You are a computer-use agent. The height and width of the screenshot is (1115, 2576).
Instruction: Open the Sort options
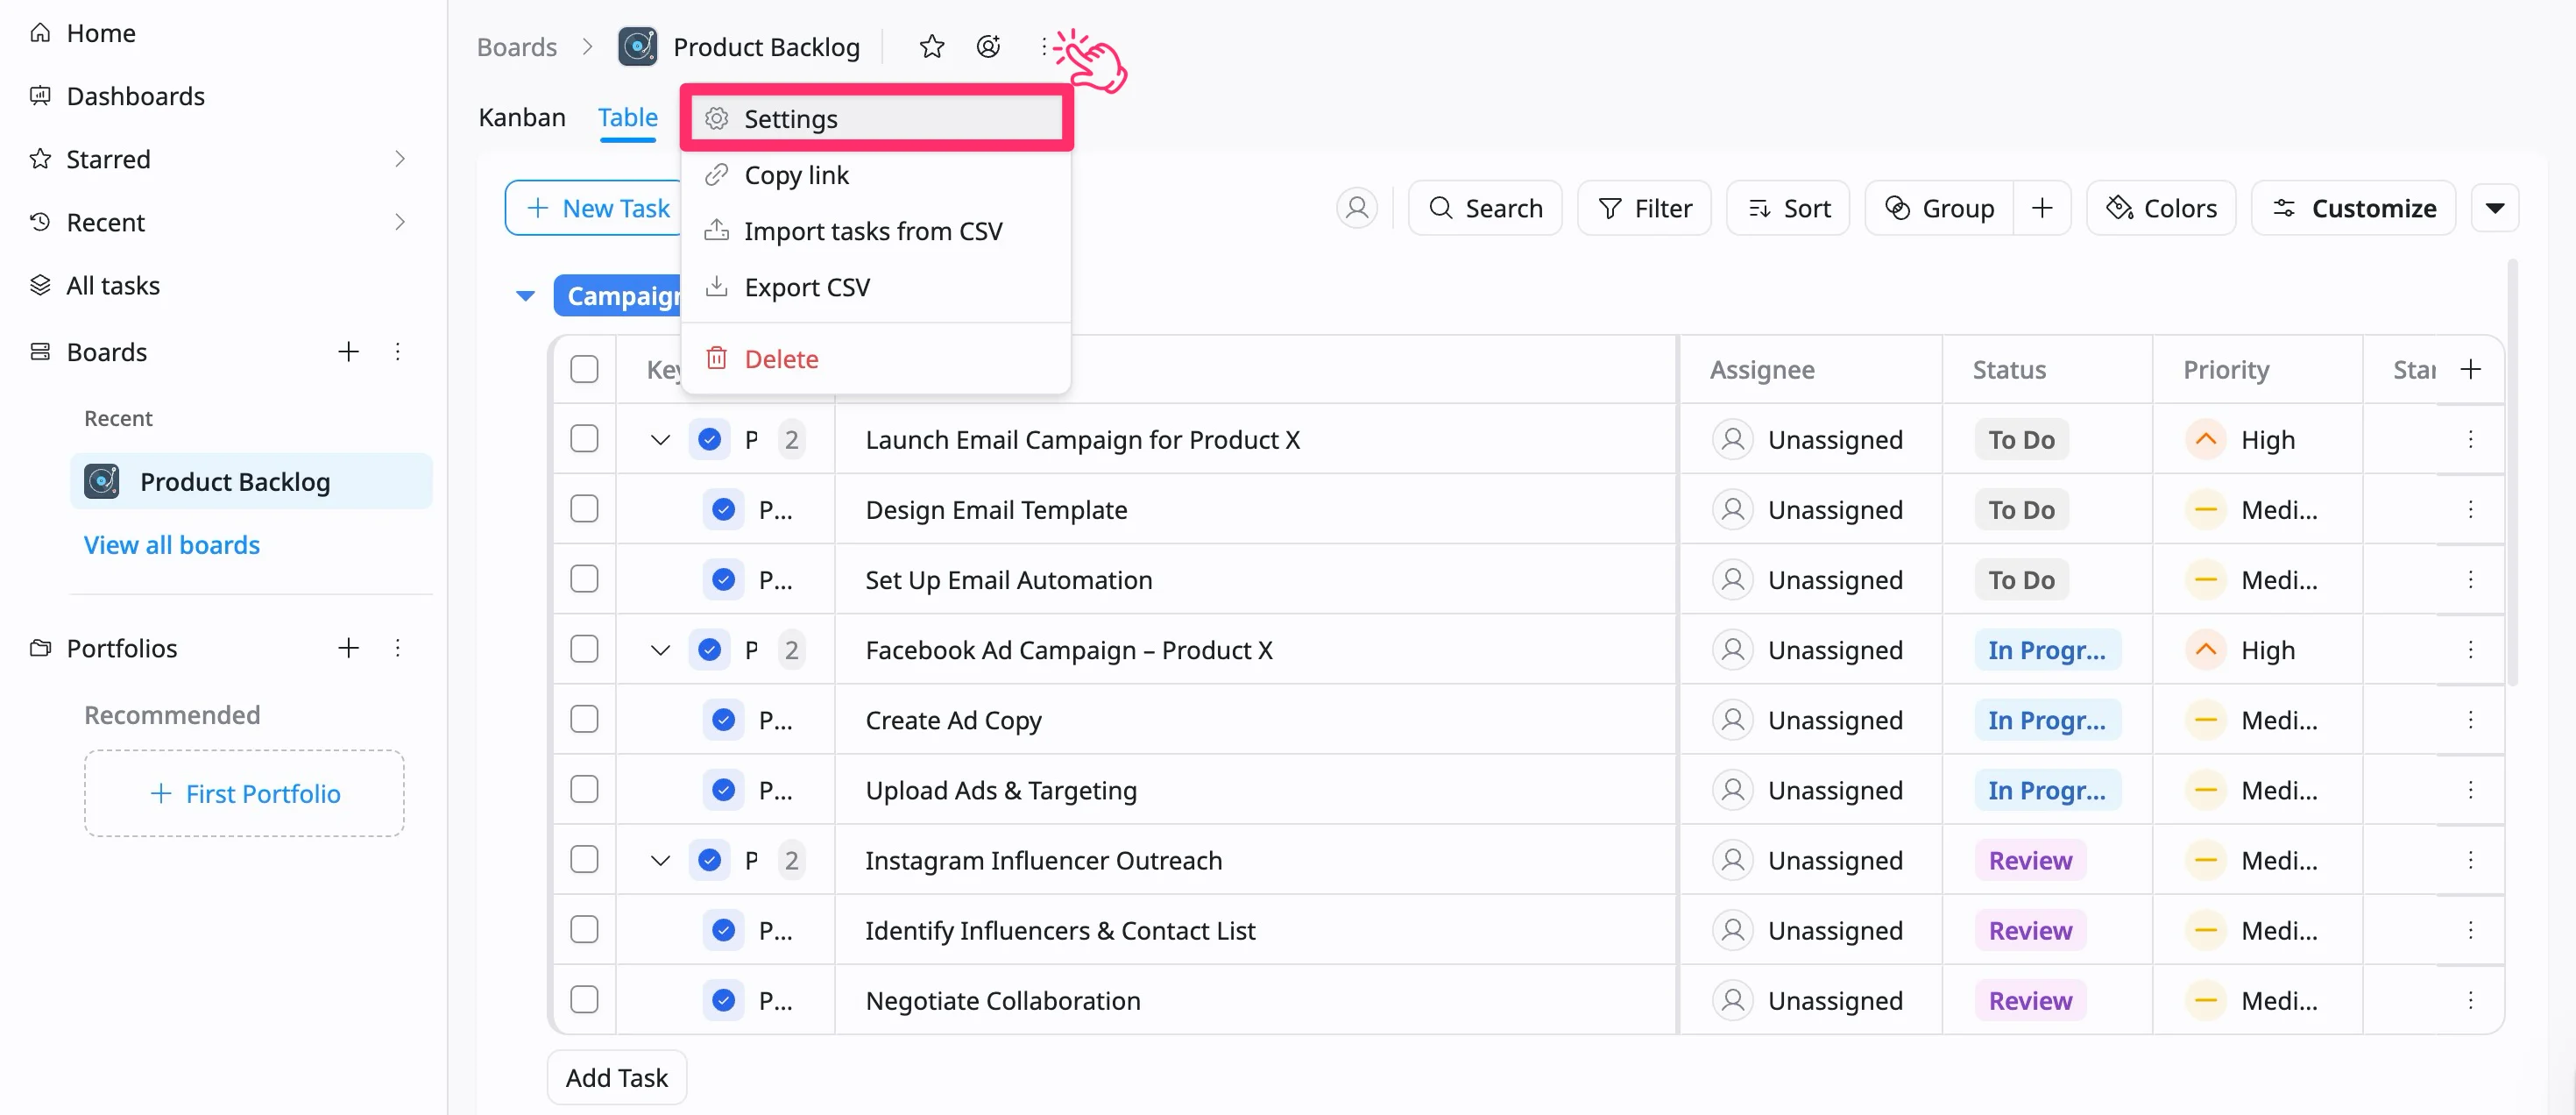tap(1788, 208)
